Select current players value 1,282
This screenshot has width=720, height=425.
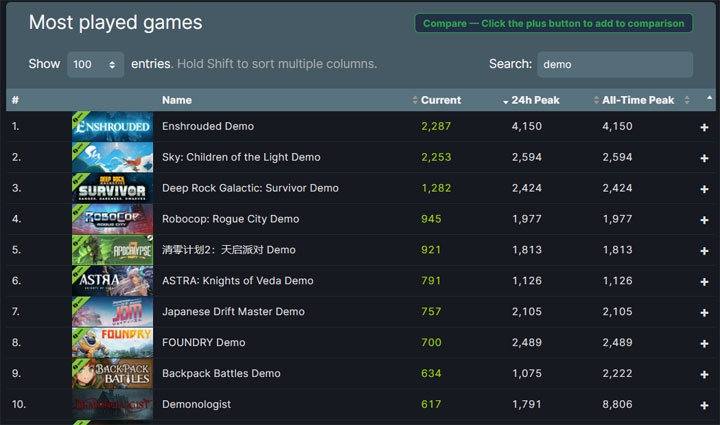pyautogui.click(x=436, y=188)
